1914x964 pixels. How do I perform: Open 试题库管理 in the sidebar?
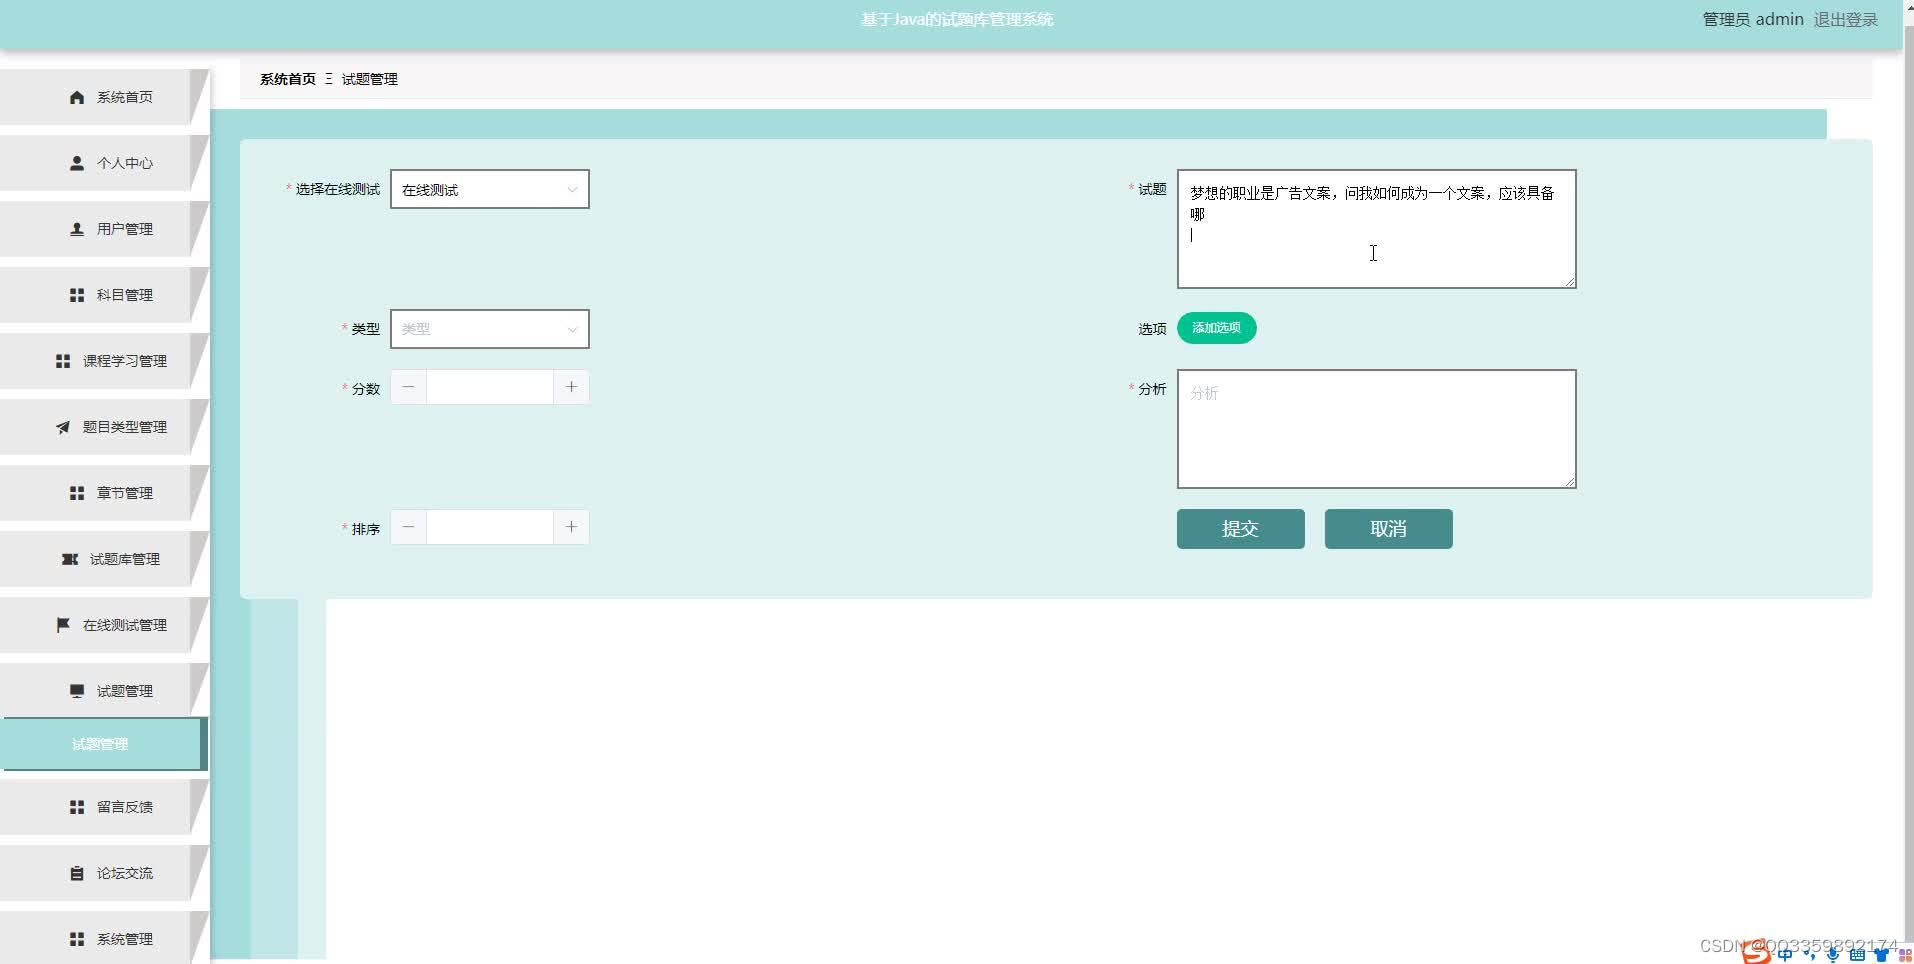coord(104,559)
